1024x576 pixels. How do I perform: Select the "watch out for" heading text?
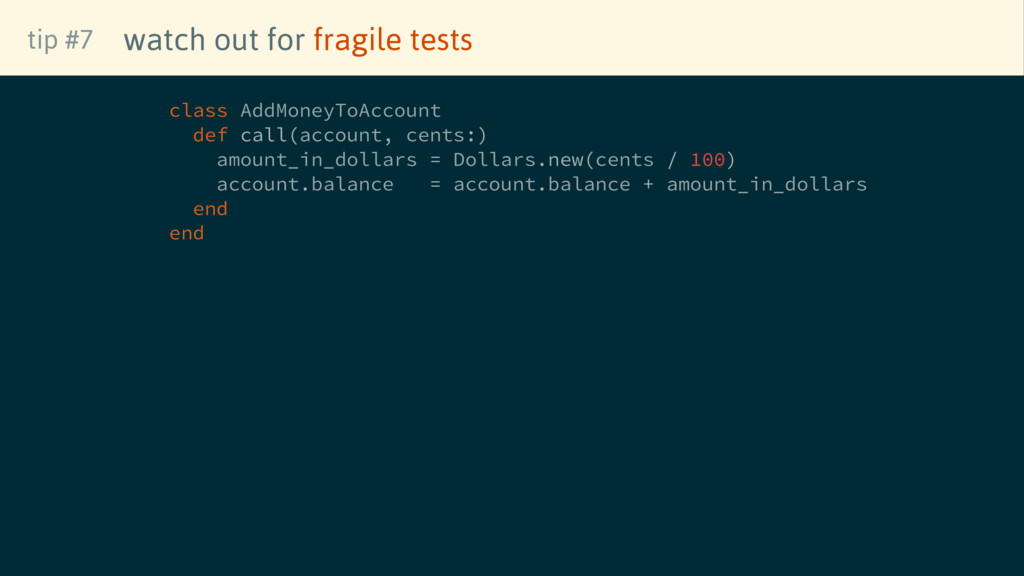pos(214,40)
